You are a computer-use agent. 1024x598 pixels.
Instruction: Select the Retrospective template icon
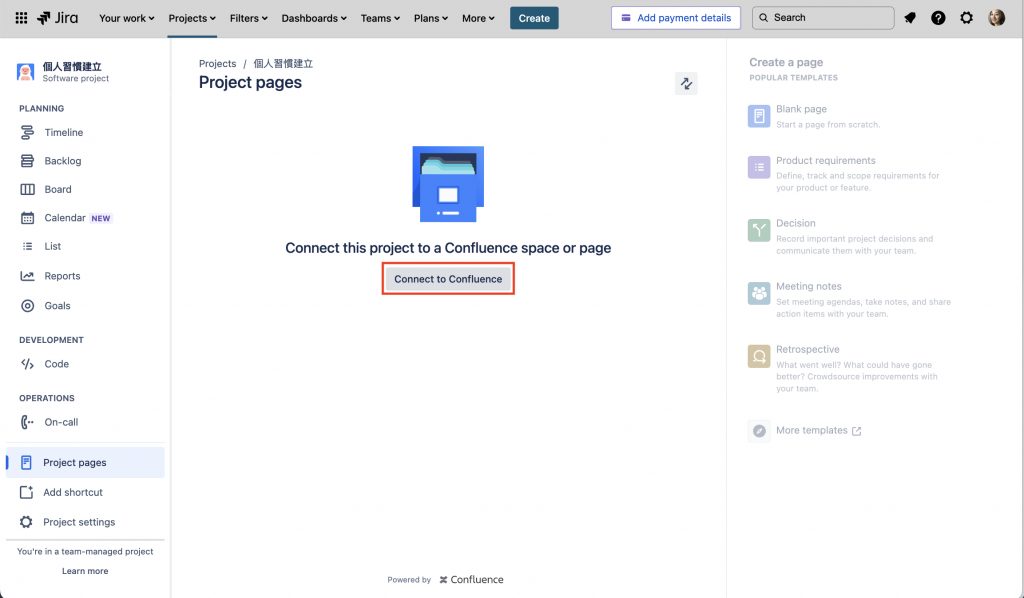(x=759, y=356)
